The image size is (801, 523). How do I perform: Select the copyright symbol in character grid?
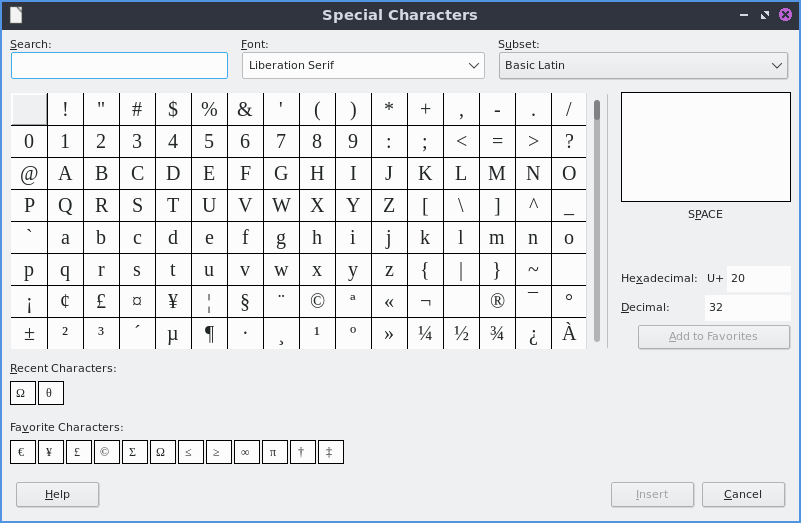pos(317,300)
